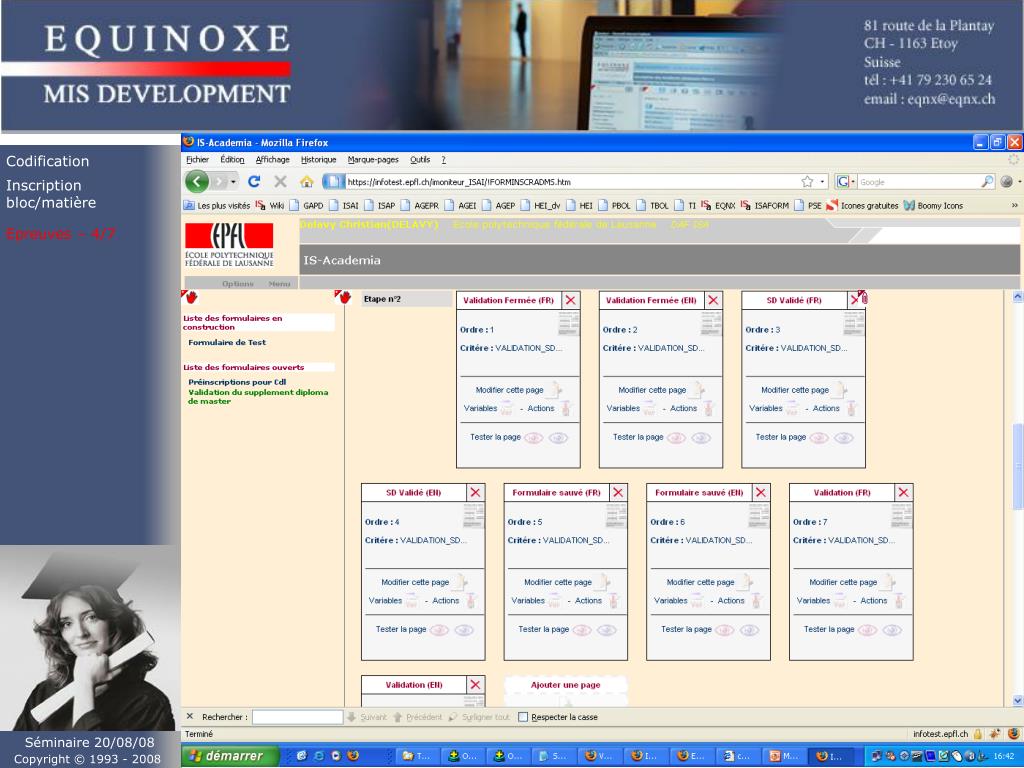
Task: Open the Édition menu
Action: [232, 159]
